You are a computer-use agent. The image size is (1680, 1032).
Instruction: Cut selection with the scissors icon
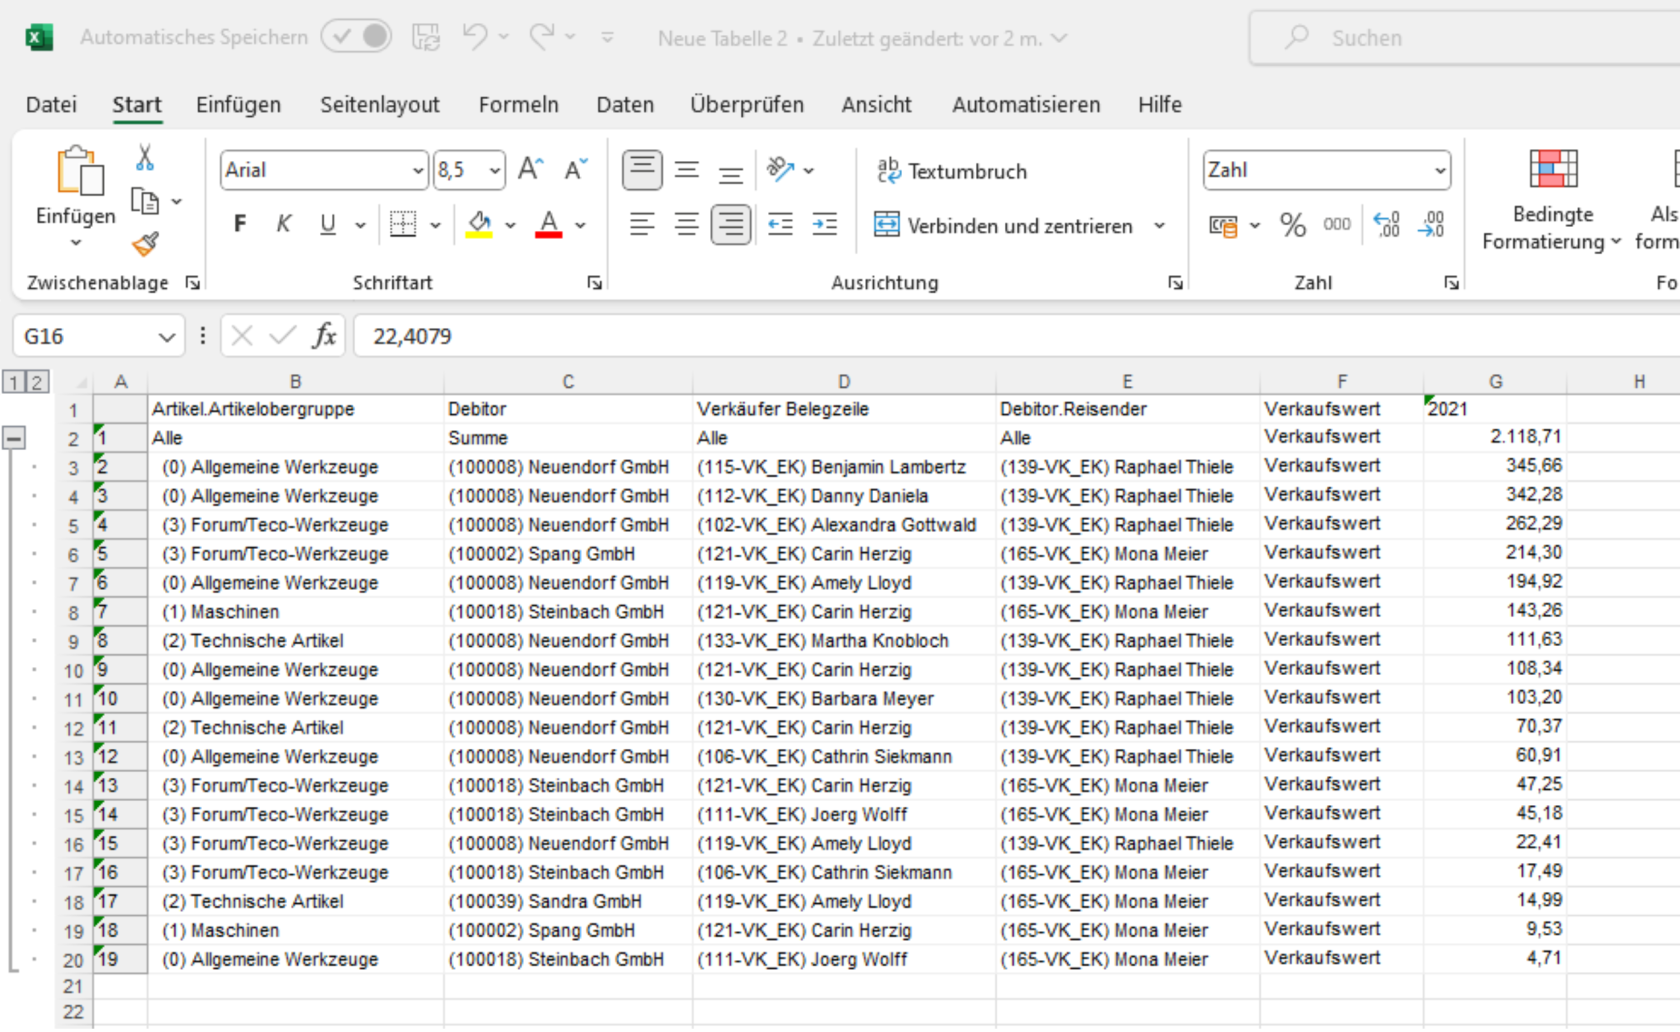tap(145, 158)
